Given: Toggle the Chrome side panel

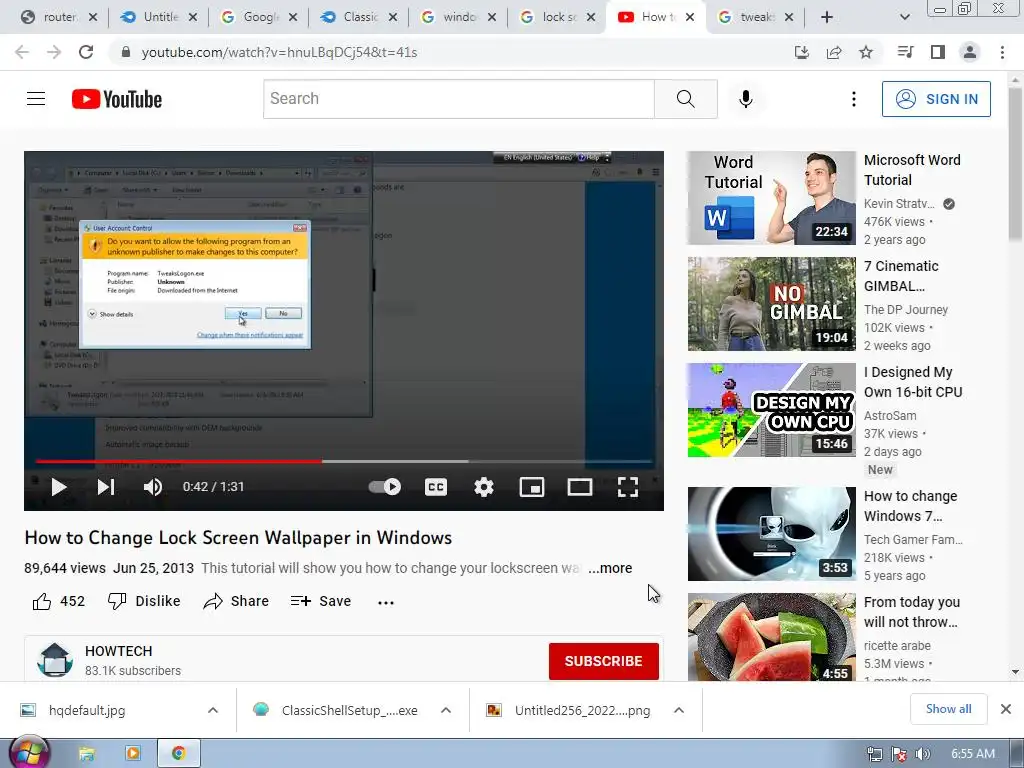Looking at the screenshot, I should 938,52.
